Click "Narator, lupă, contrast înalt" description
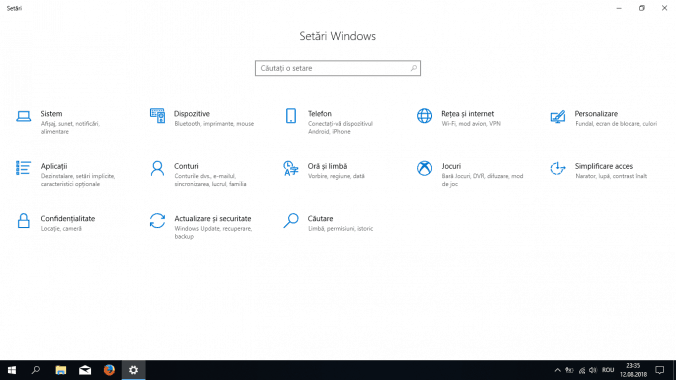This screenshot has height=380, width=676. [611, 176]
